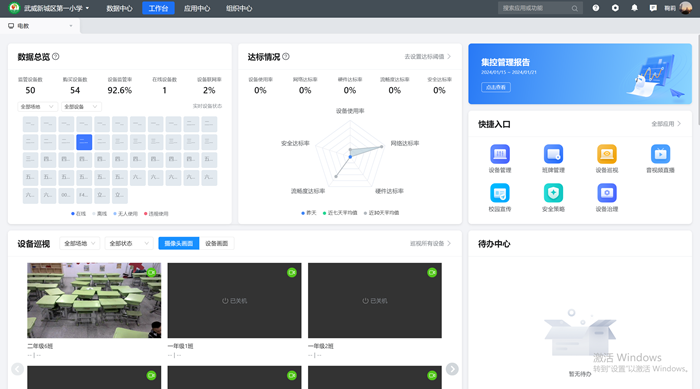Image resolution: width=700 pixels, height=389 pixels.
Task: Open the 校园宣传 quick entry icon
Action: click(500, 193)
